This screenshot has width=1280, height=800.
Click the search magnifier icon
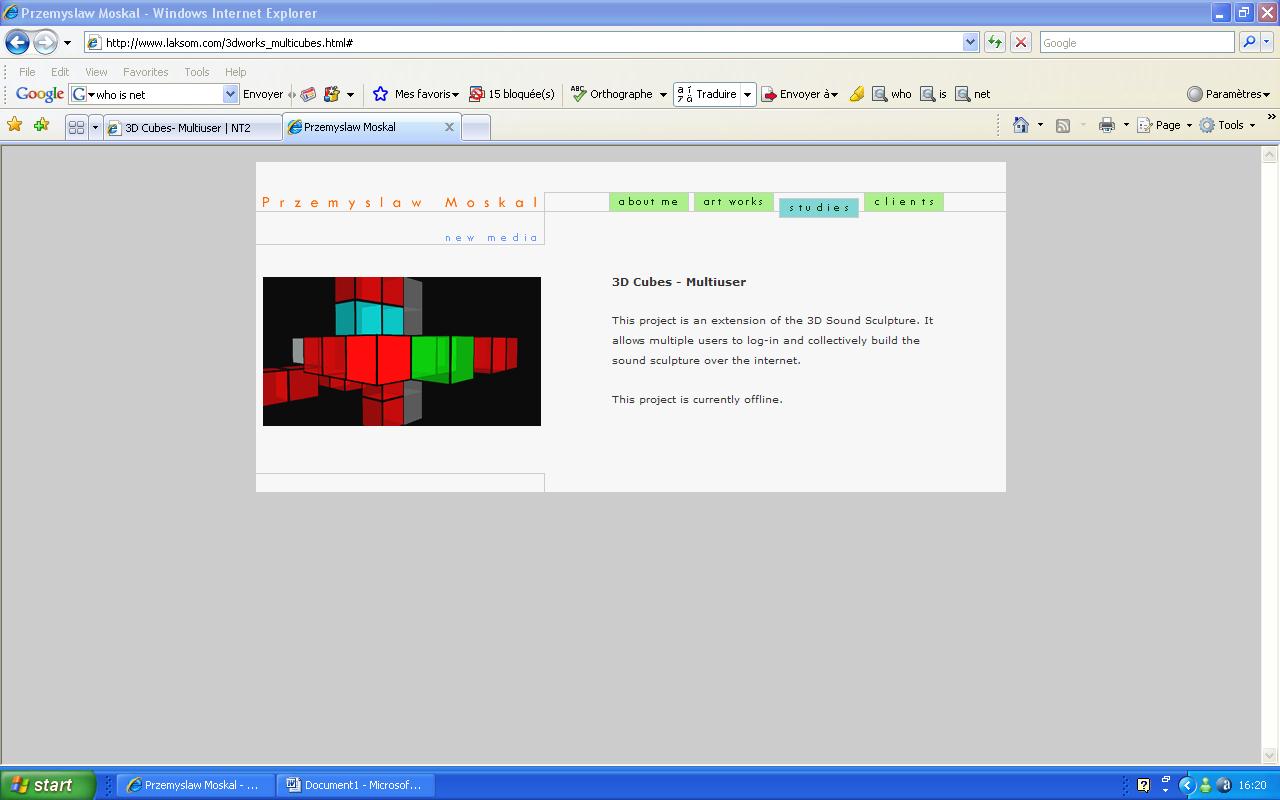pyautogui.click(x=1248, y=42)
